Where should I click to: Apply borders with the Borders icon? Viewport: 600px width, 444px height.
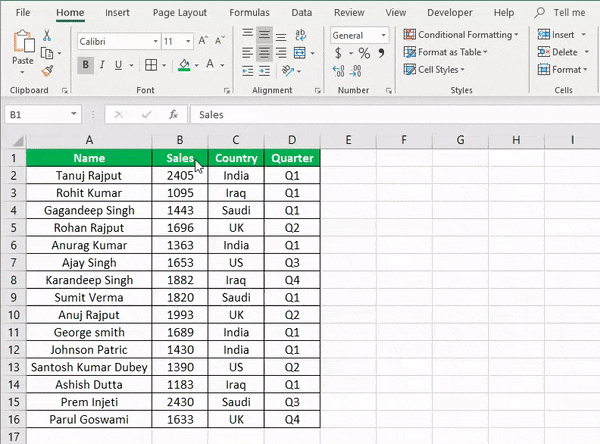(x=151, y=65)
